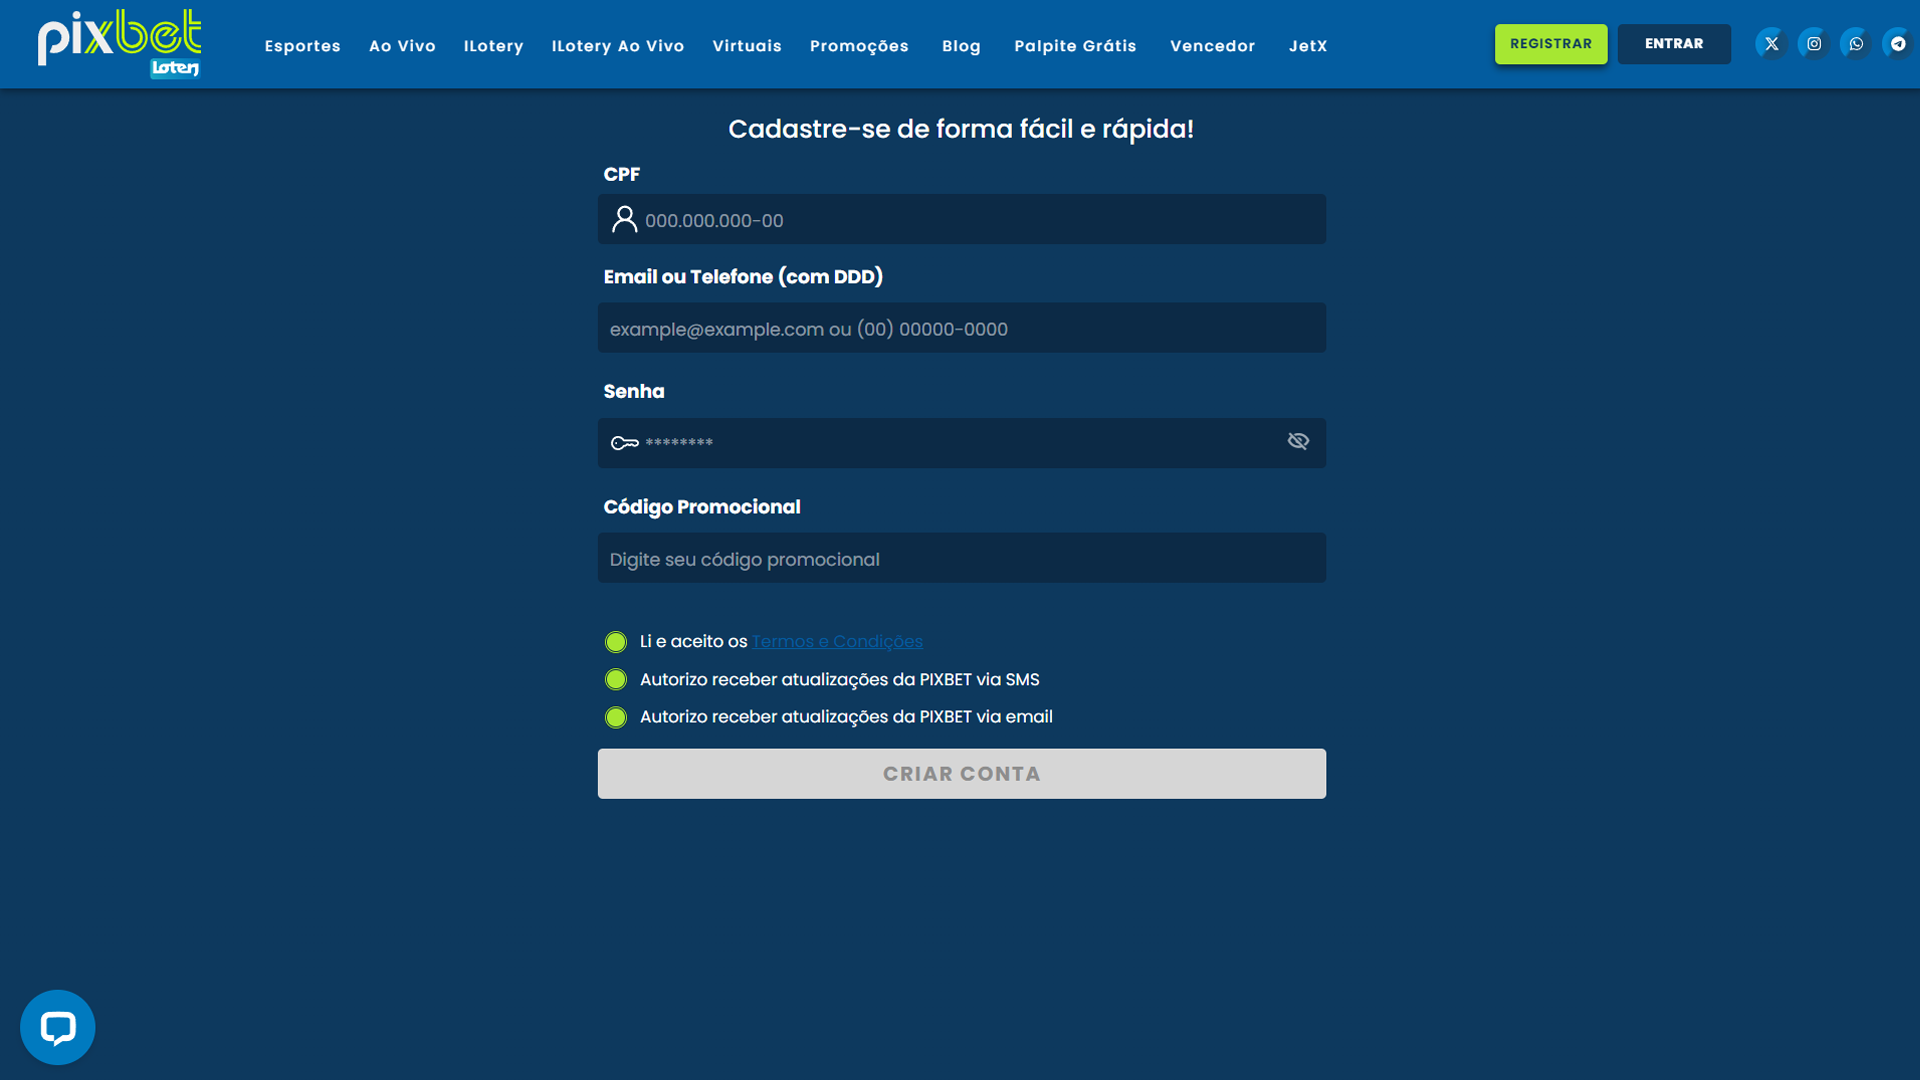Focus the Email ou Telefone field

click(962, 328)
